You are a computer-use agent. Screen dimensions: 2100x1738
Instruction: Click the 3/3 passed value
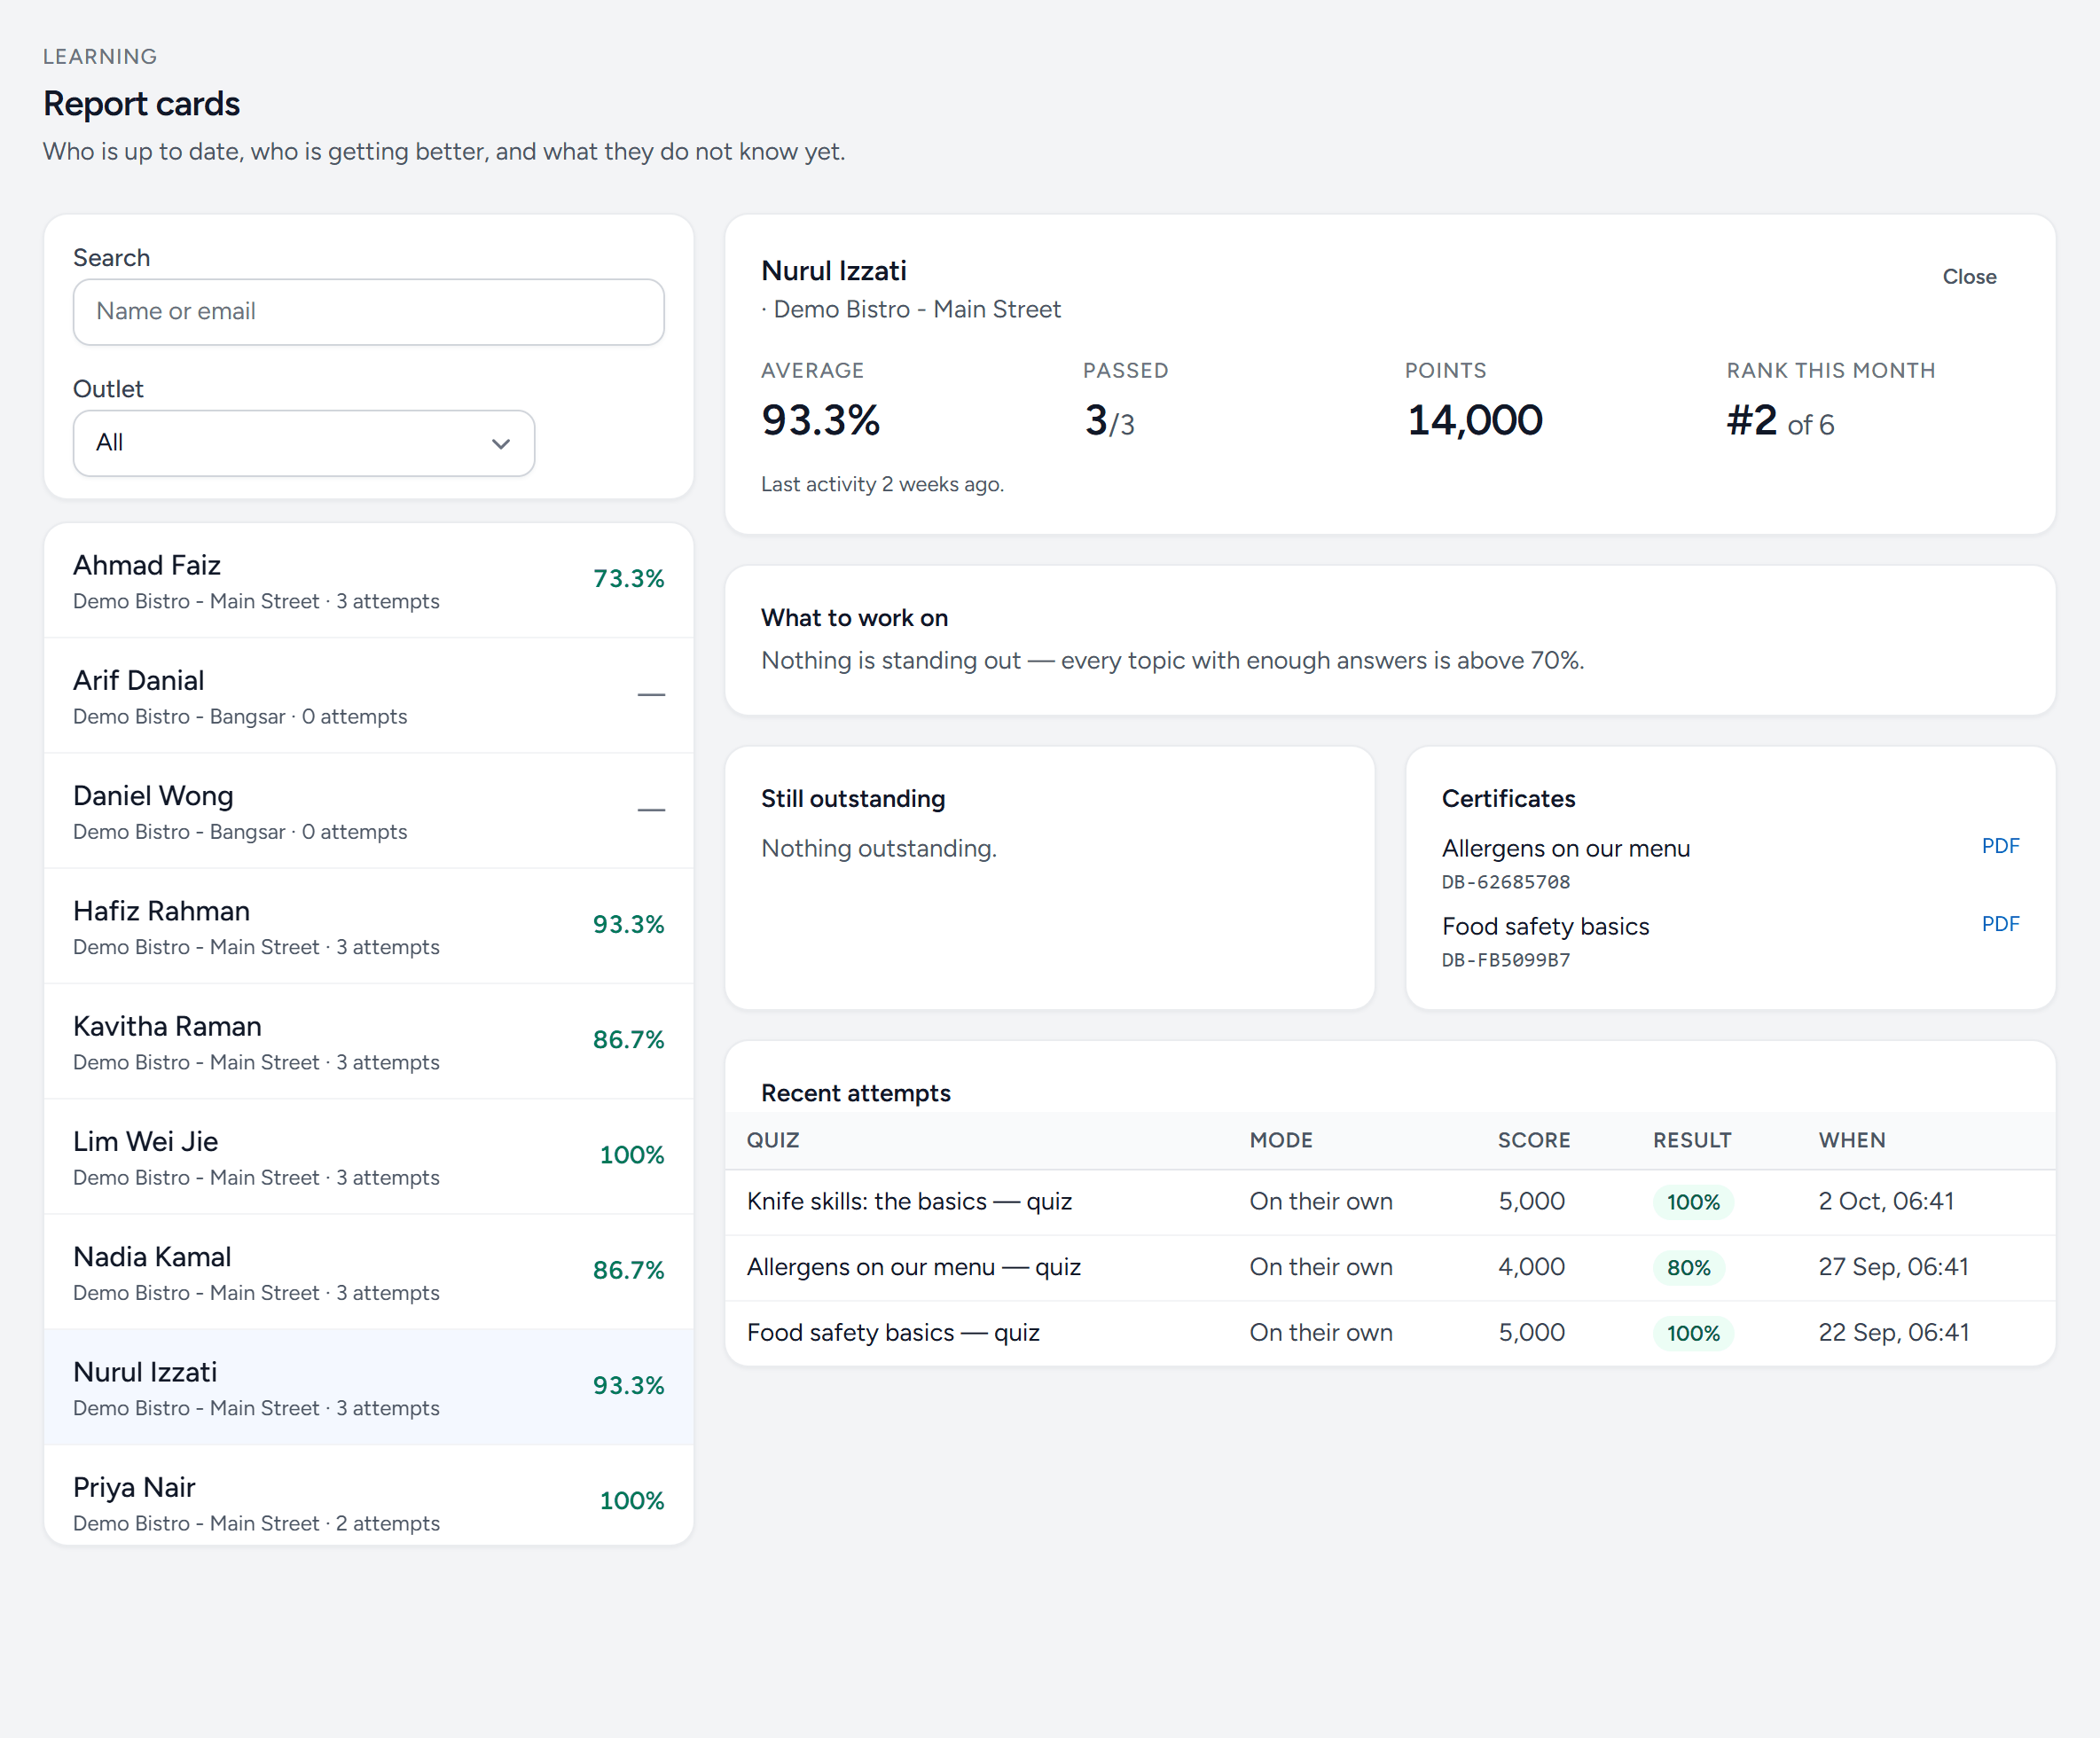(1109, 421)
